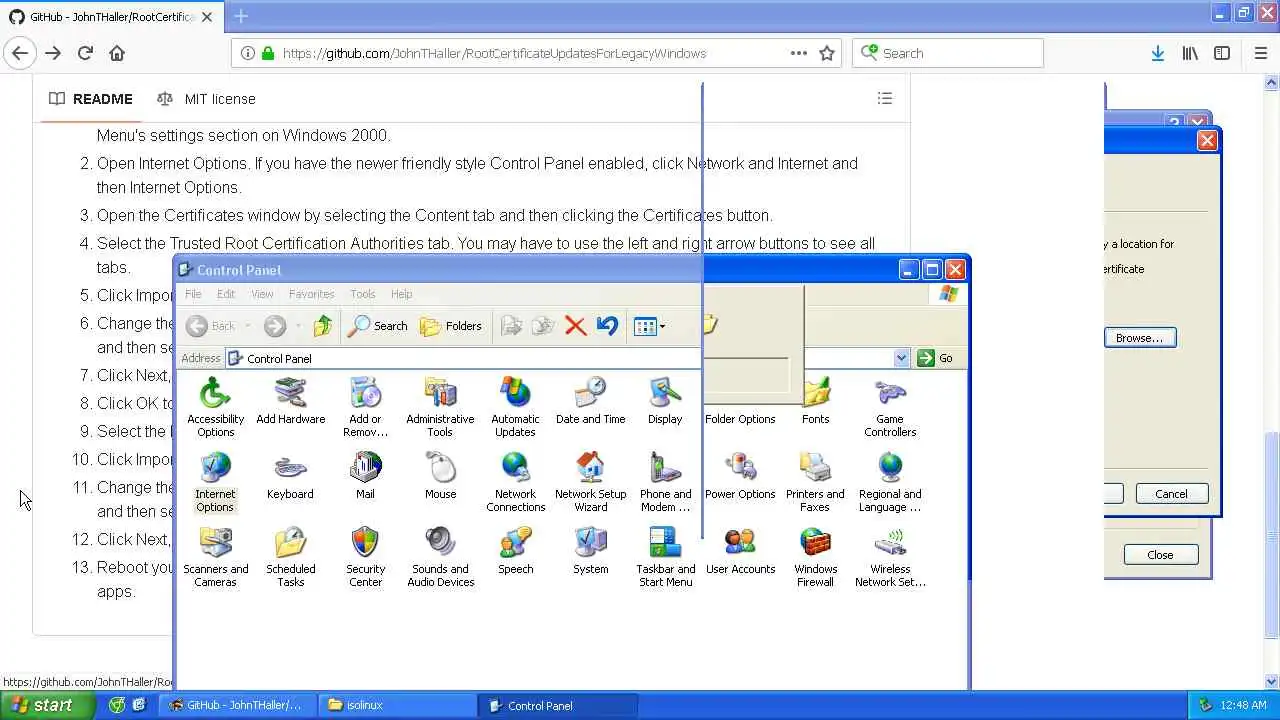Open the Views dropdown in toolbar
Screen dimensions: 1280x720
click(649, 326)
